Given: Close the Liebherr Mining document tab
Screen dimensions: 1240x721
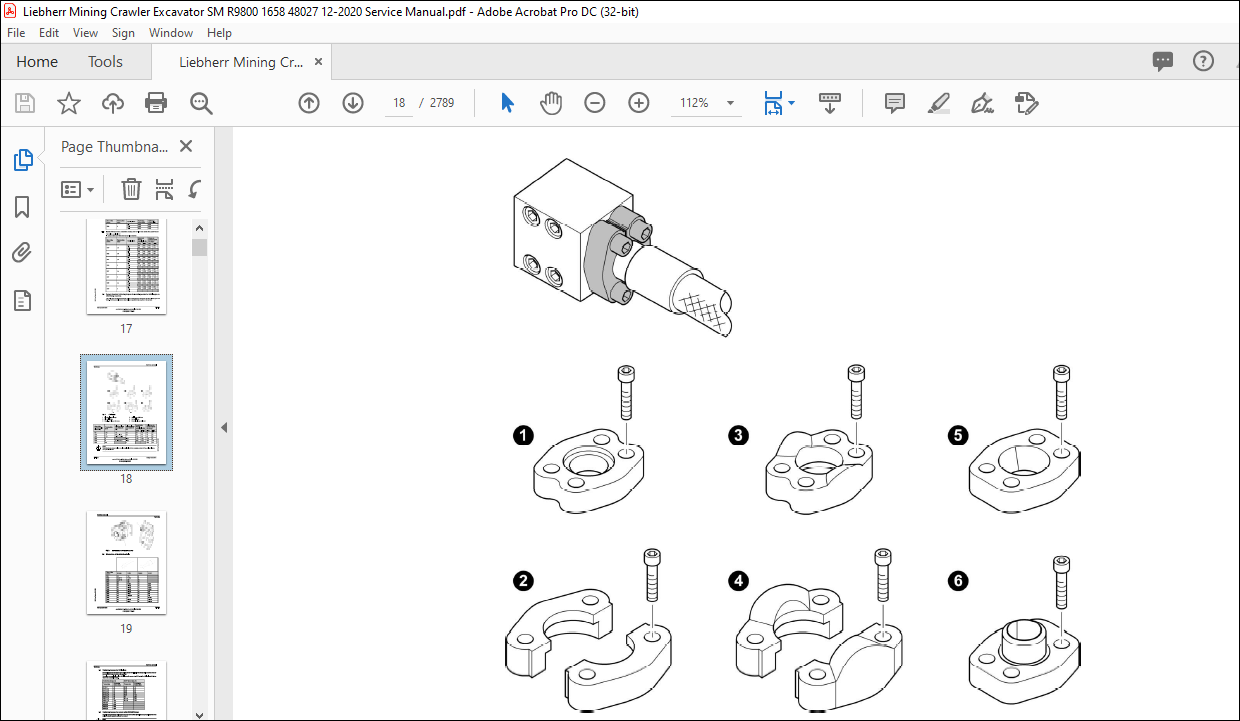Looking at the screenshot, I should click(x=319, y=62).
